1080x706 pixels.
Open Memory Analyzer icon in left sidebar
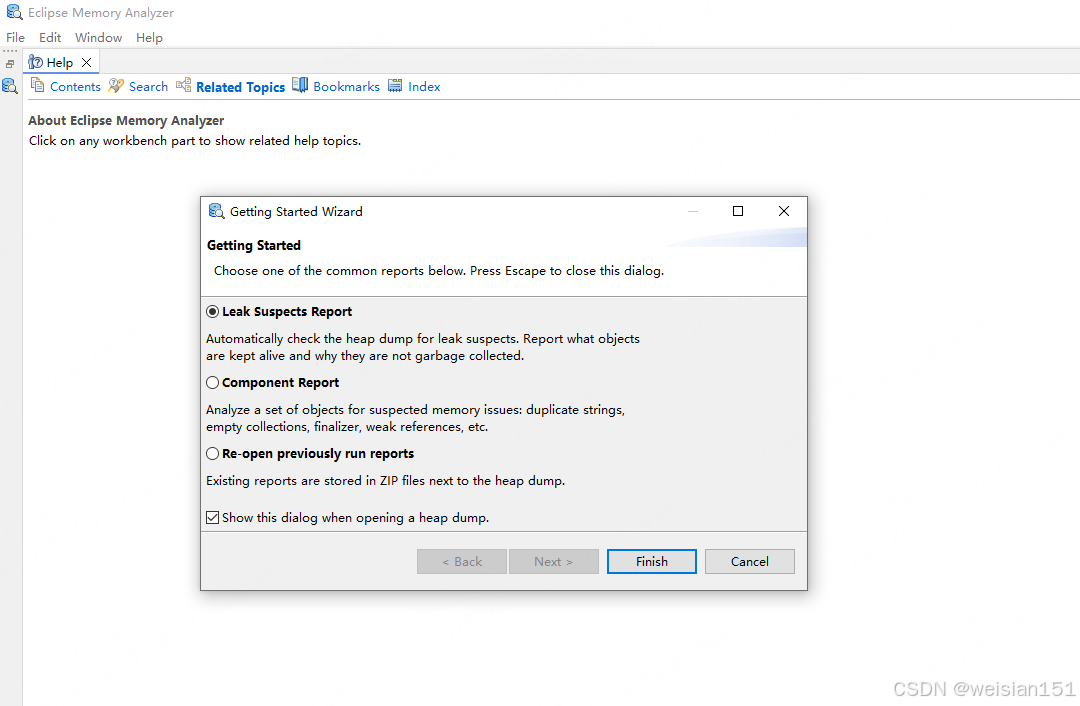[x=10, y=86]
